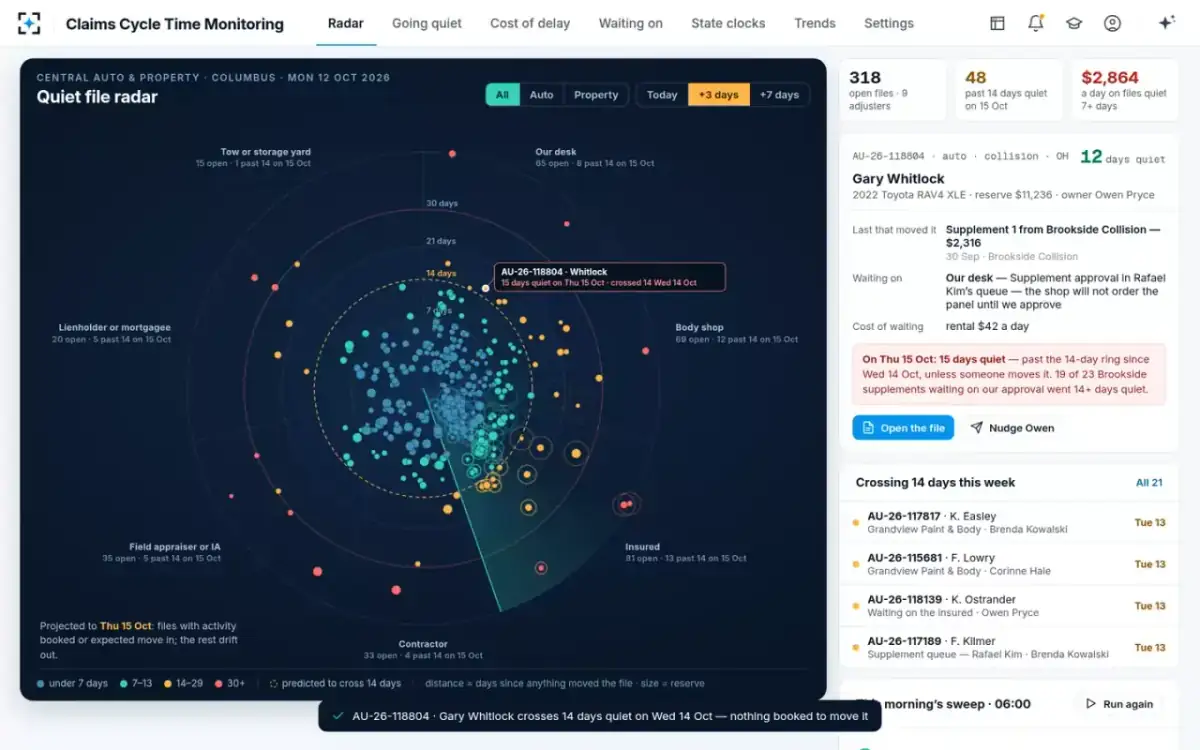Click checkmark icon in Whitlock toast
Viewport: 1200px width, 750px height.
point(338,716)
